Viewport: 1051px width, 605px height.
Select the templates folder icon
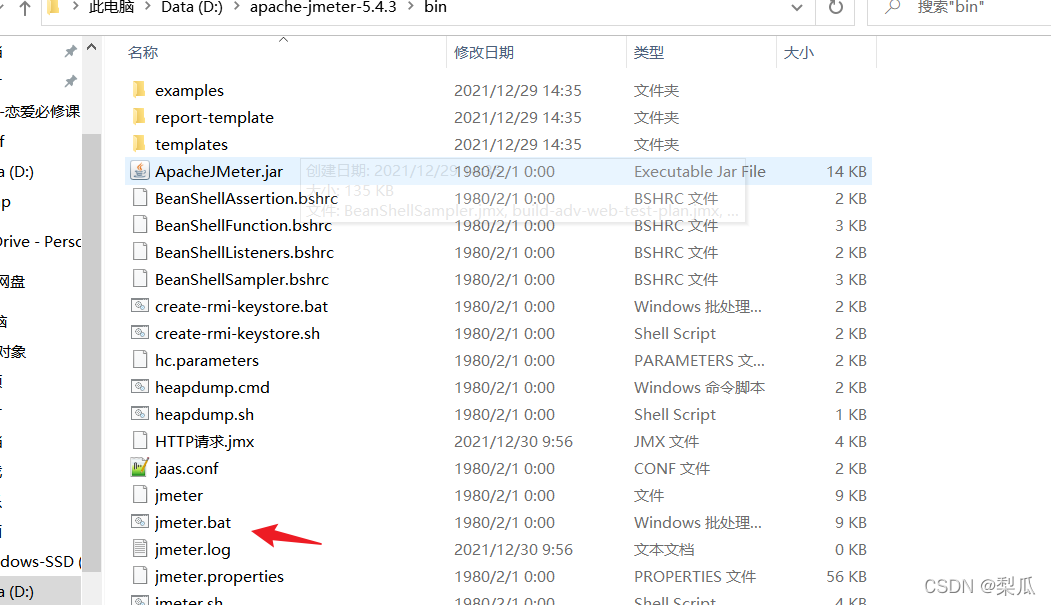tap(139, 143)
